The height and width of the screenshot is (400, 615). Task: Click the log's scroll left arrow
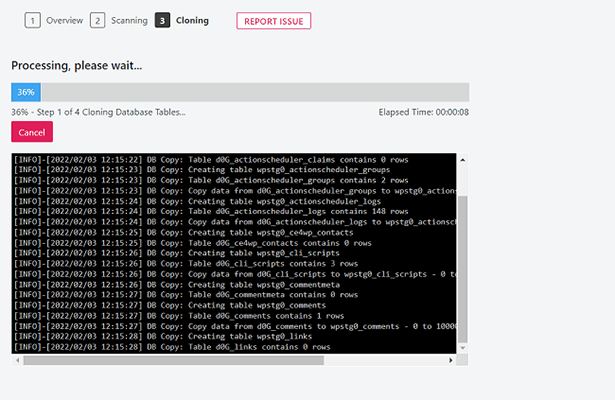pos(17,360)
